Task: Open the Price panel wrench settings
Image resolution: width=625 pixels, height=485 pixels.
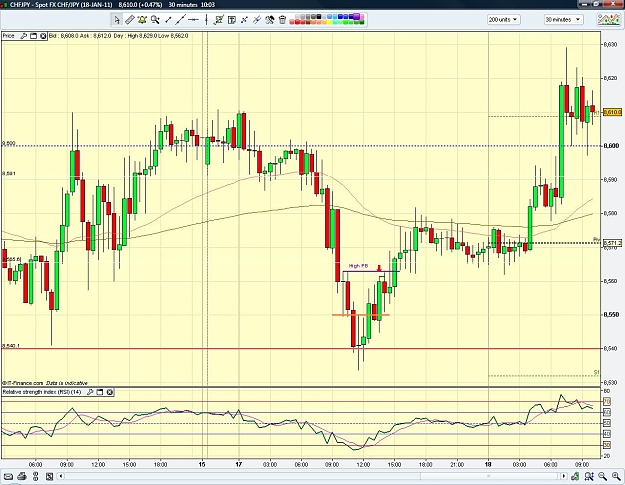Action: coord(24,36)
